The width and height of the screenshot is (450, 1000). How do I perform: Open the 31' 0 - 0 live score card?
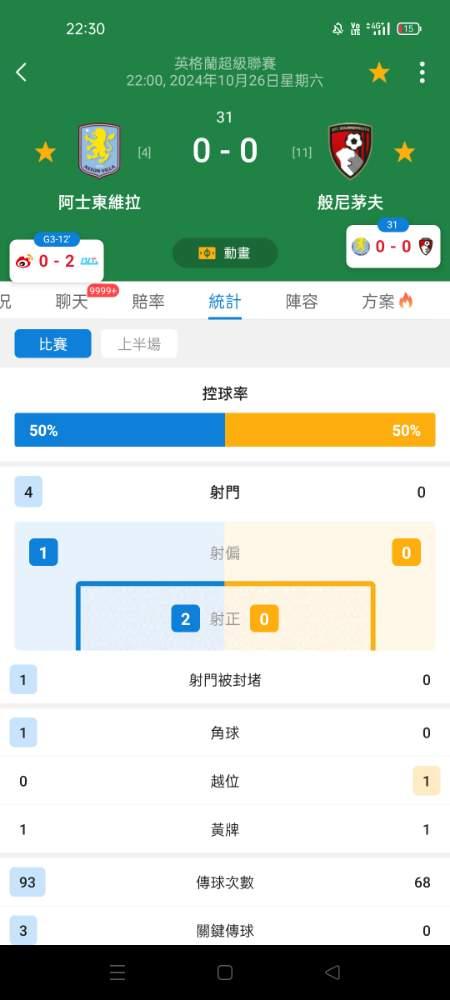[393, 244]
